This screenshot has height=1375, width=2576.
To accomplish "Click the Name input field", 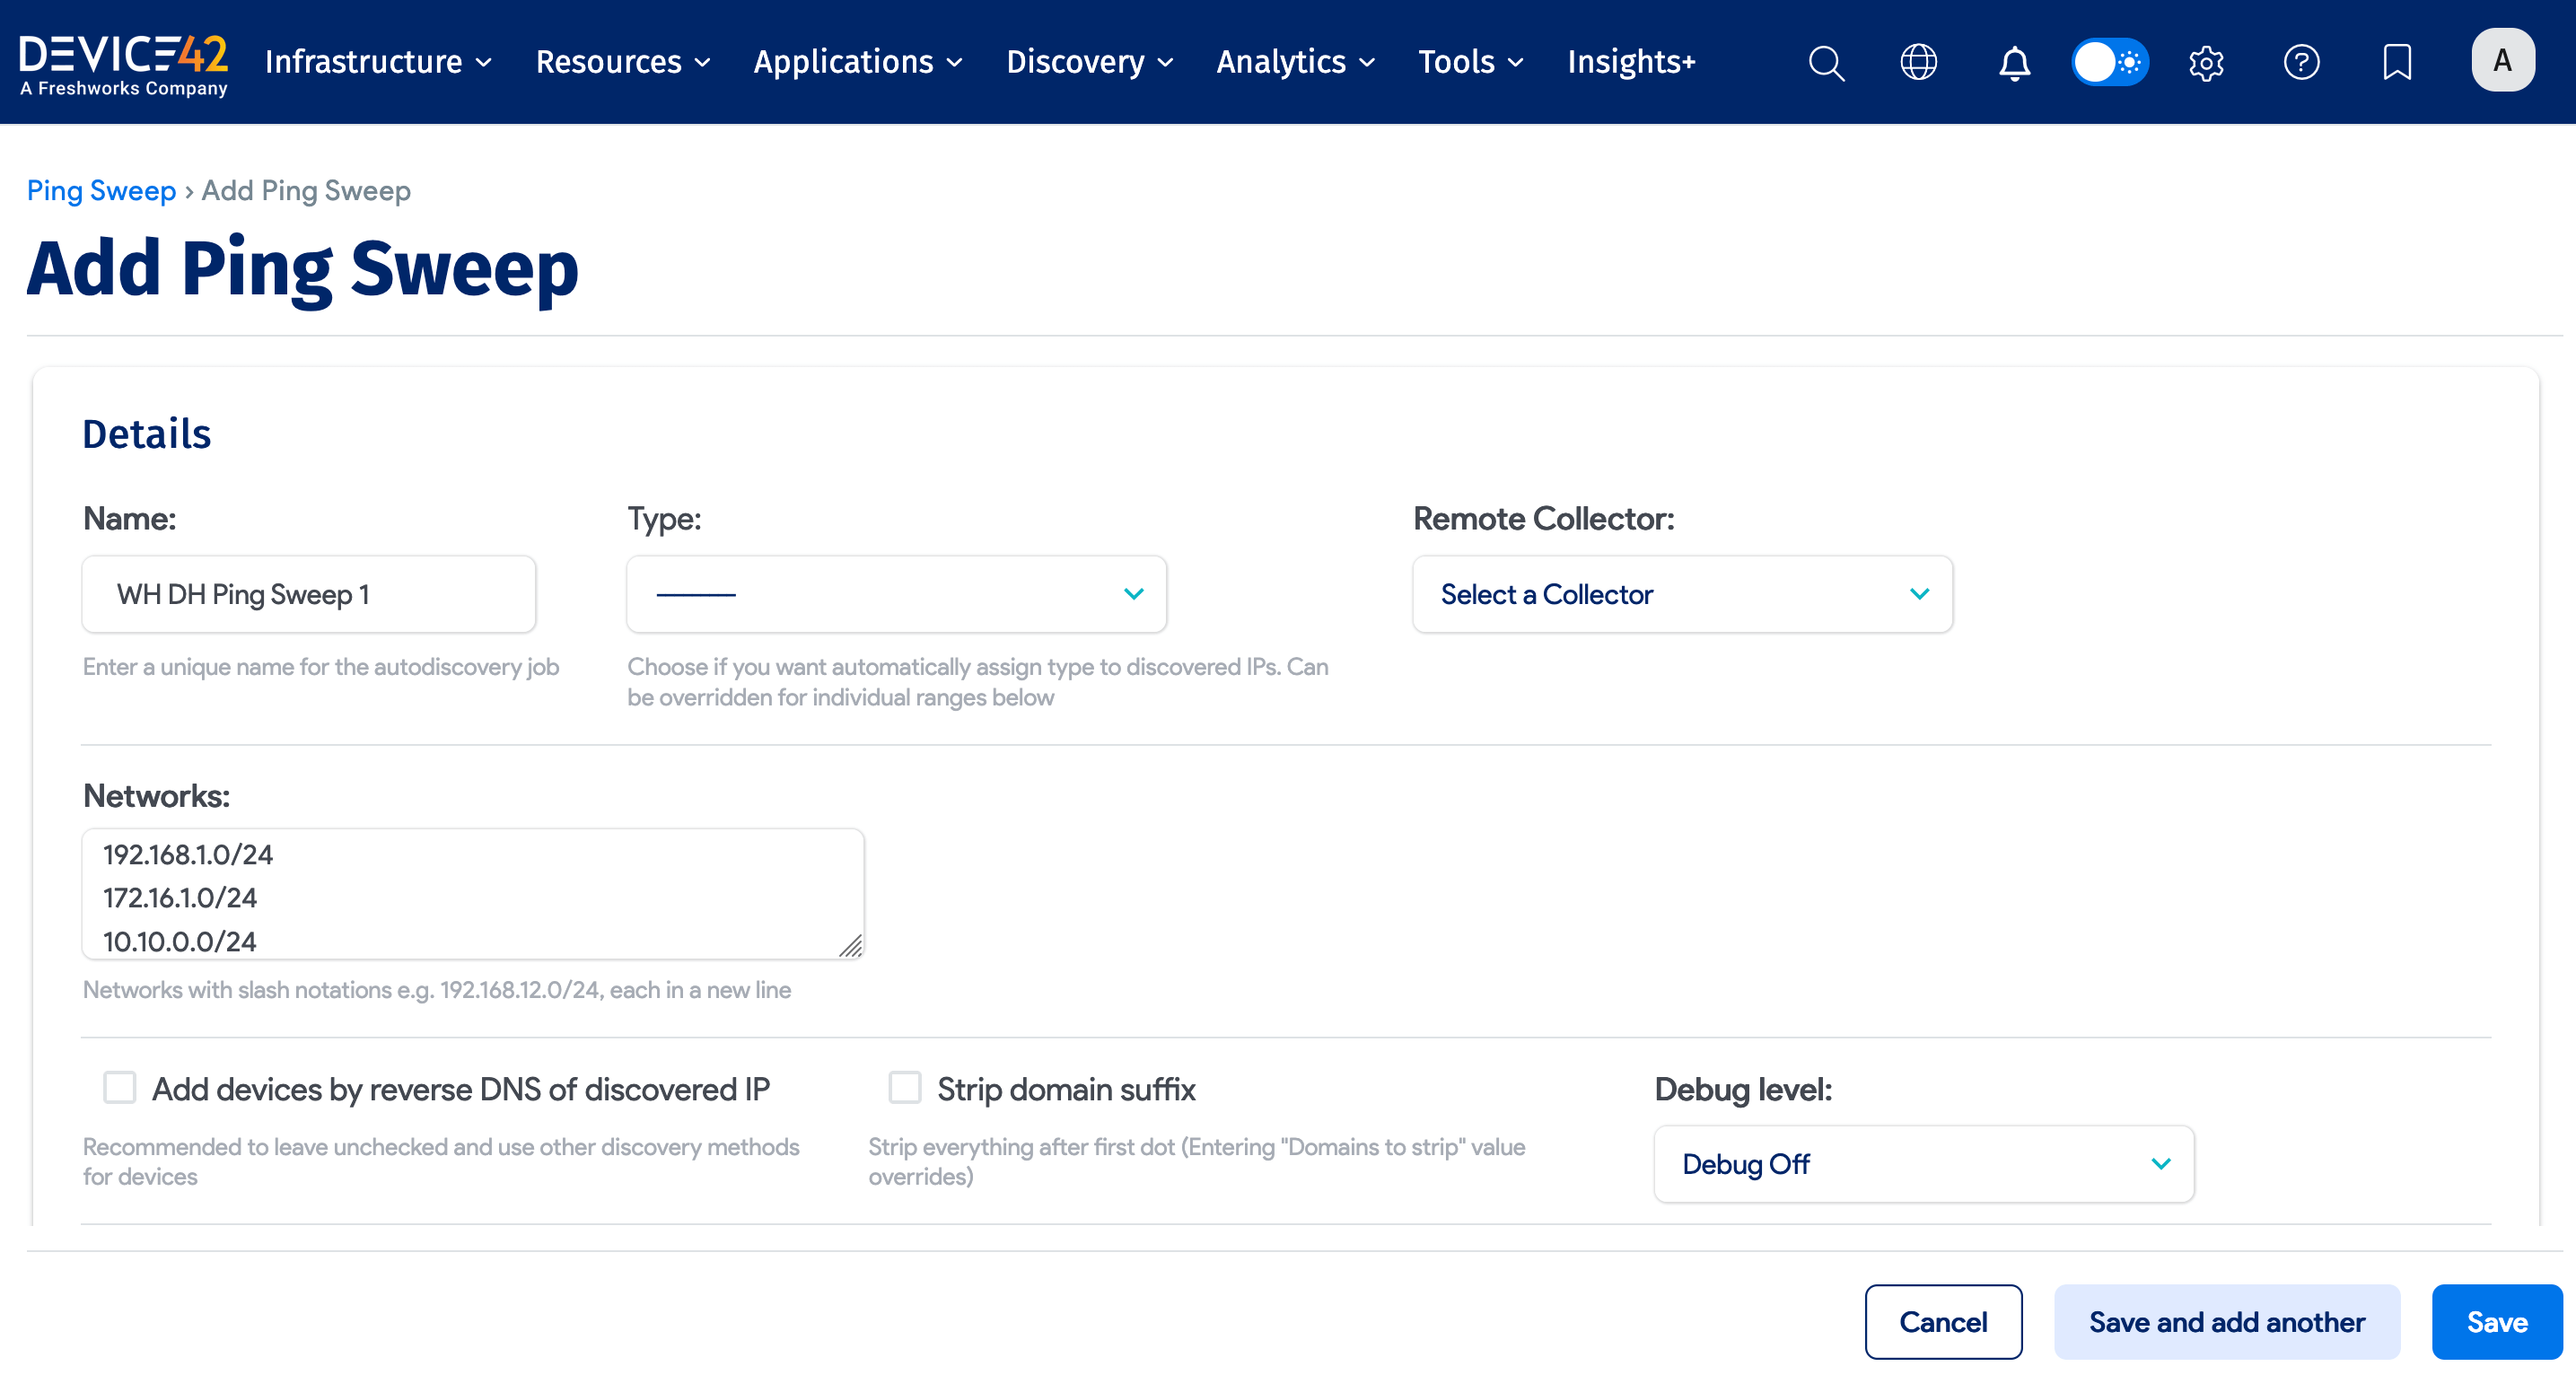I will coord(308,594).
